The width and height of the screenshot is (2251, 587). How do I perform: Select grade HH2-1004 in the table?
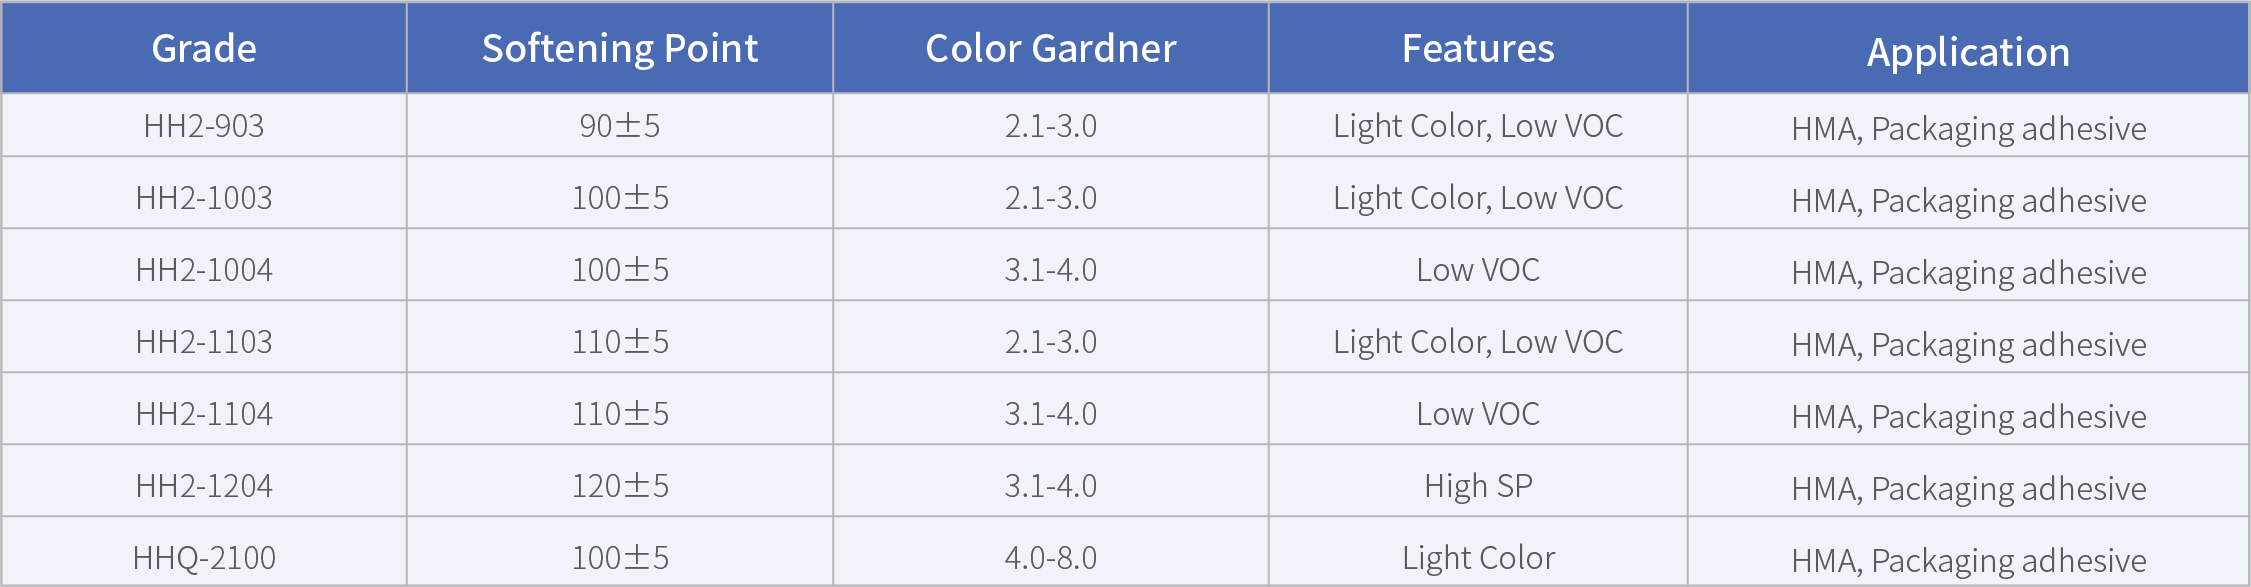pos(204,270)
